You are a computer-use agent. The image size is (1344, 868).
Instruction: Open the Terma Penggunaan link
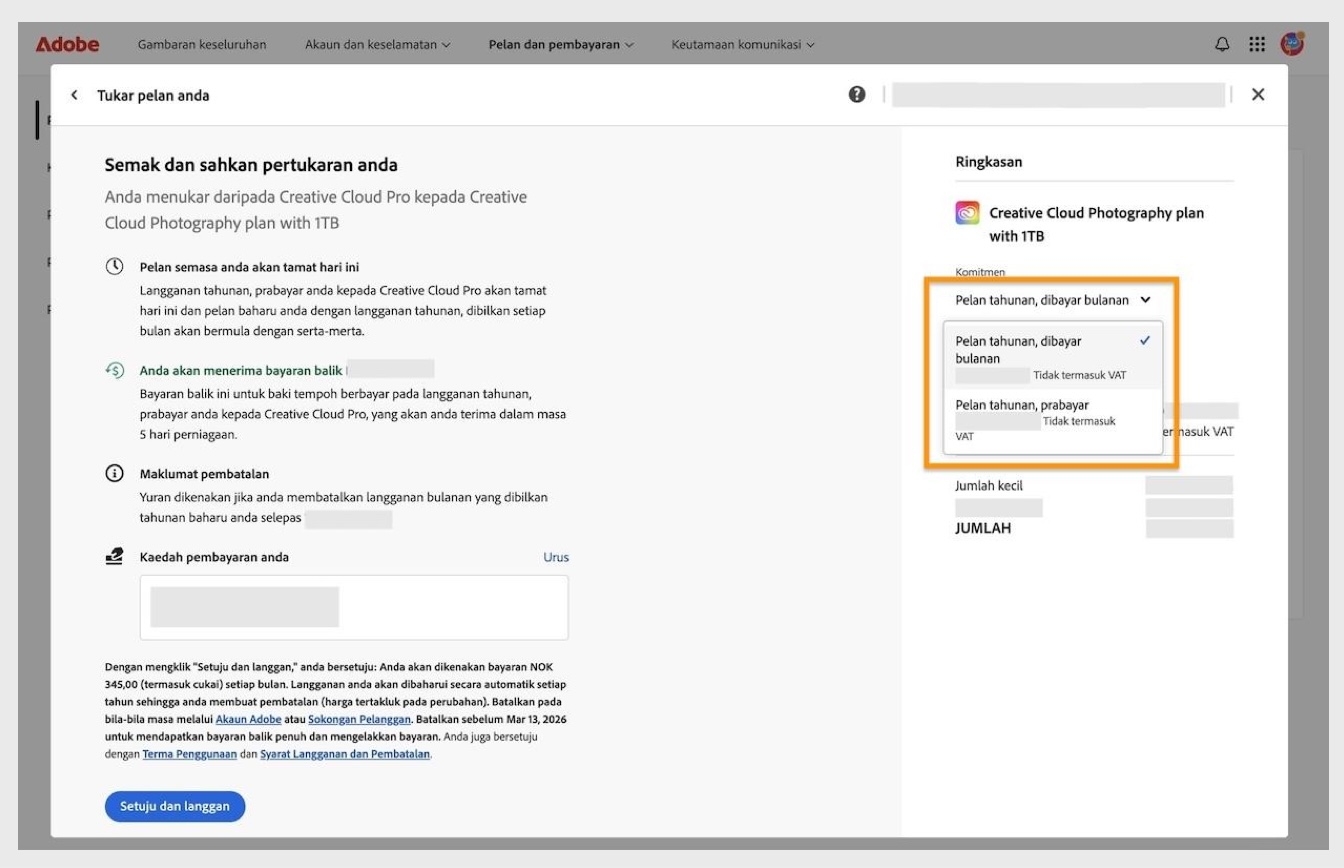coord(190,754)
